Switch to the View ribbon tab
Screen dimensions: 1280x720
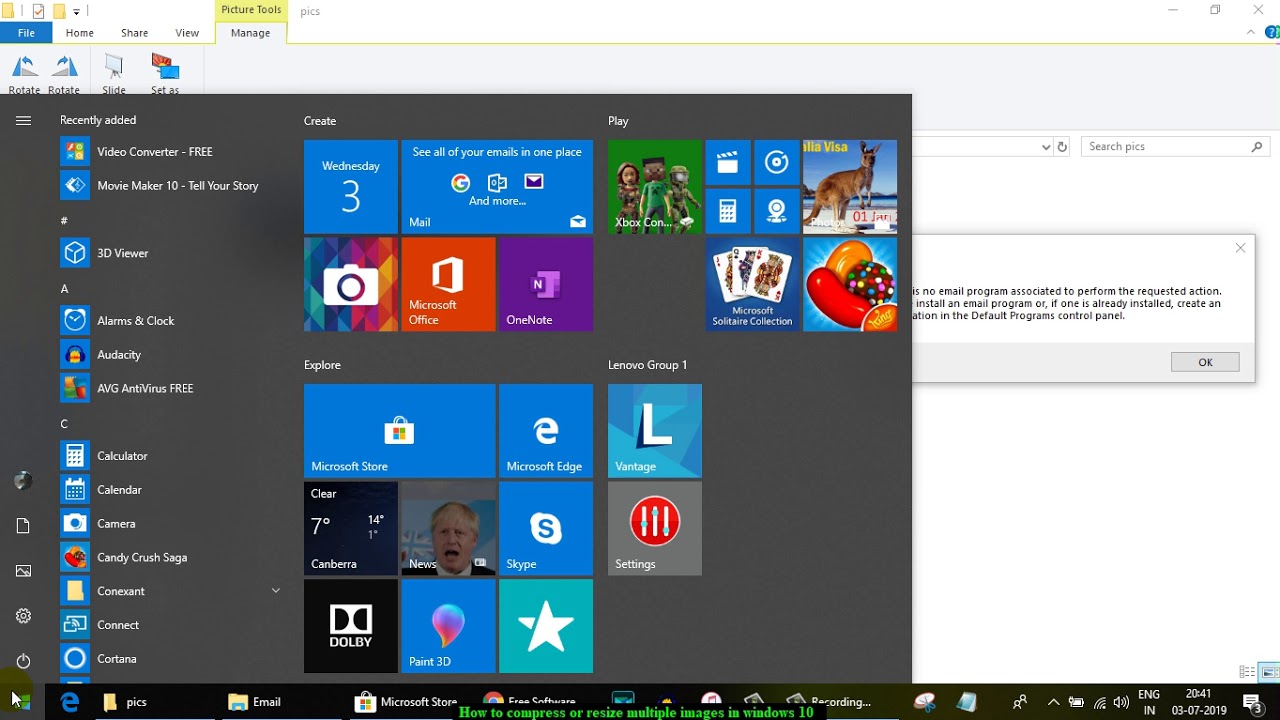coord(187,33)
